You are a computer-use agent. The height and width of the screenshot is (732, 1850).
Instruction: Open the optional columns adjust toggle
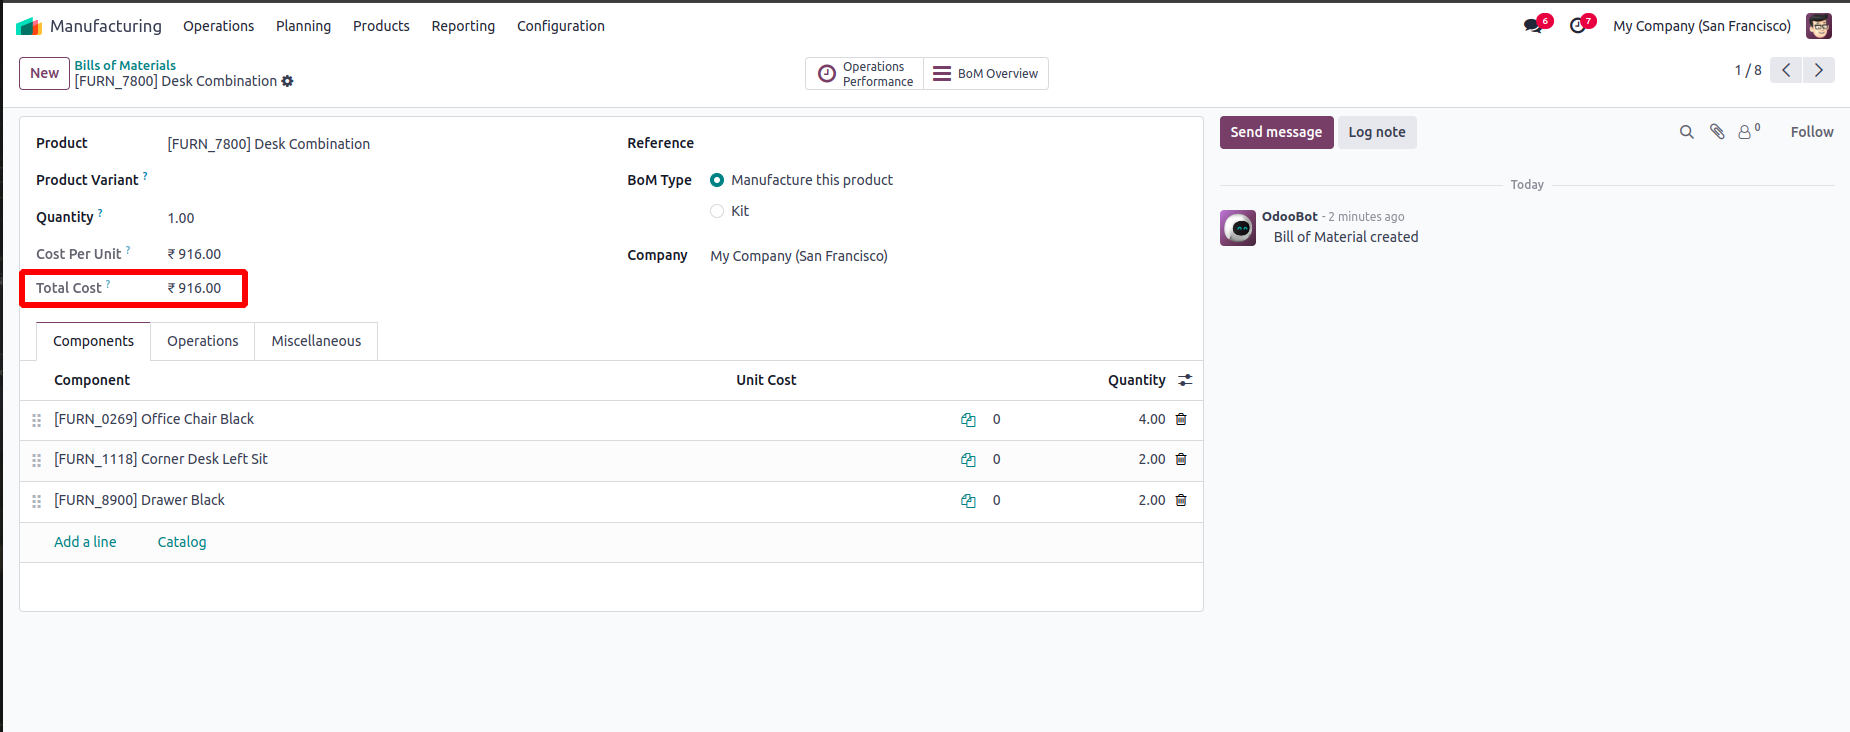coord(1185,380)
